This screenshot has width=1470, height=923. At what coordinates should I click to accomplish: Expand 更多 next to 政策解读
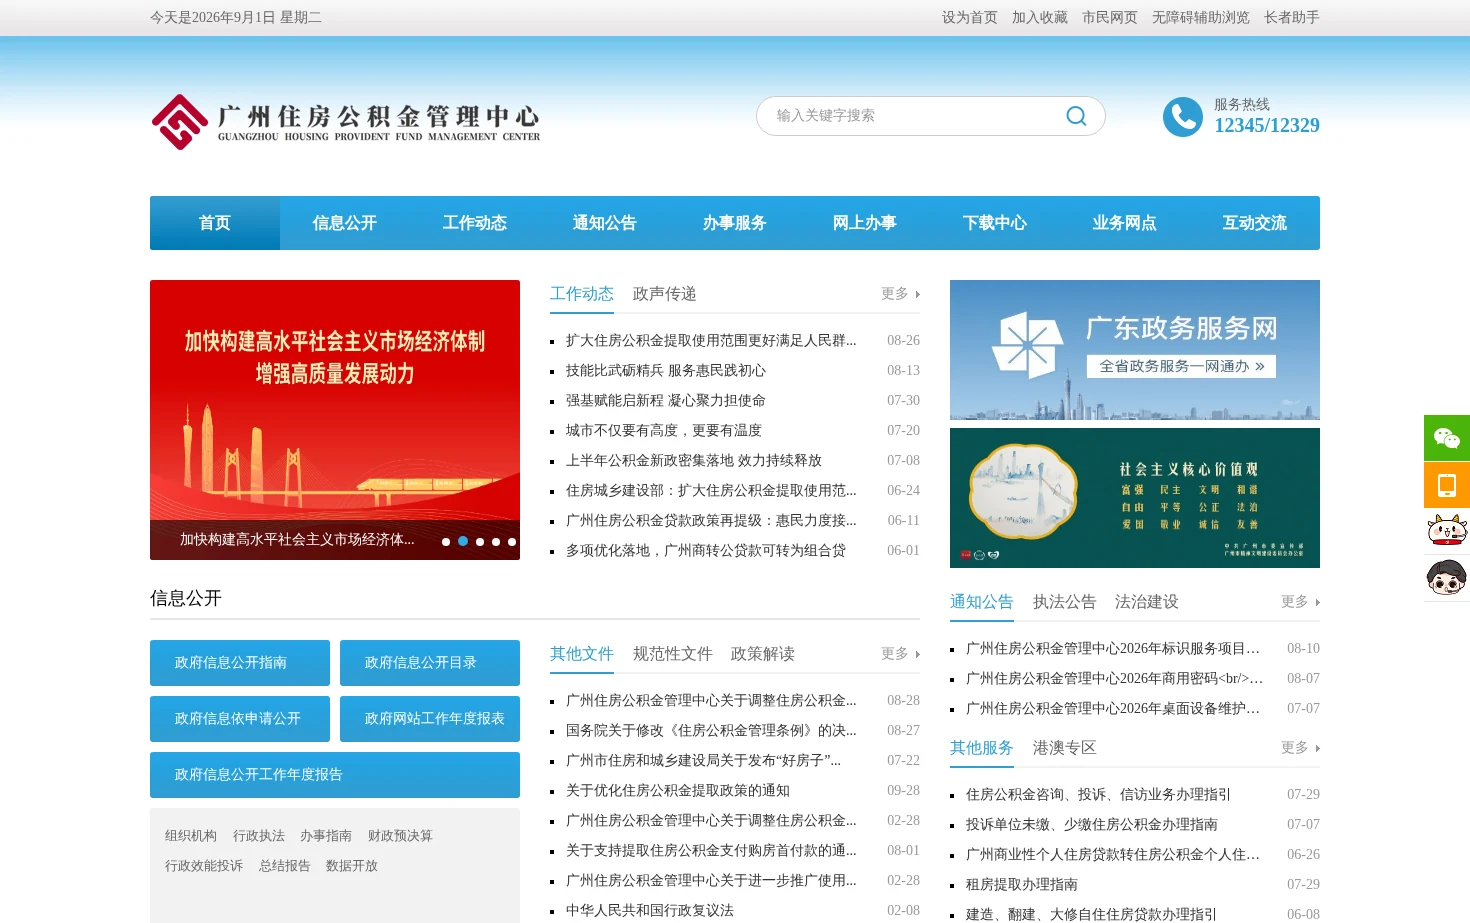tap(900, 654)
